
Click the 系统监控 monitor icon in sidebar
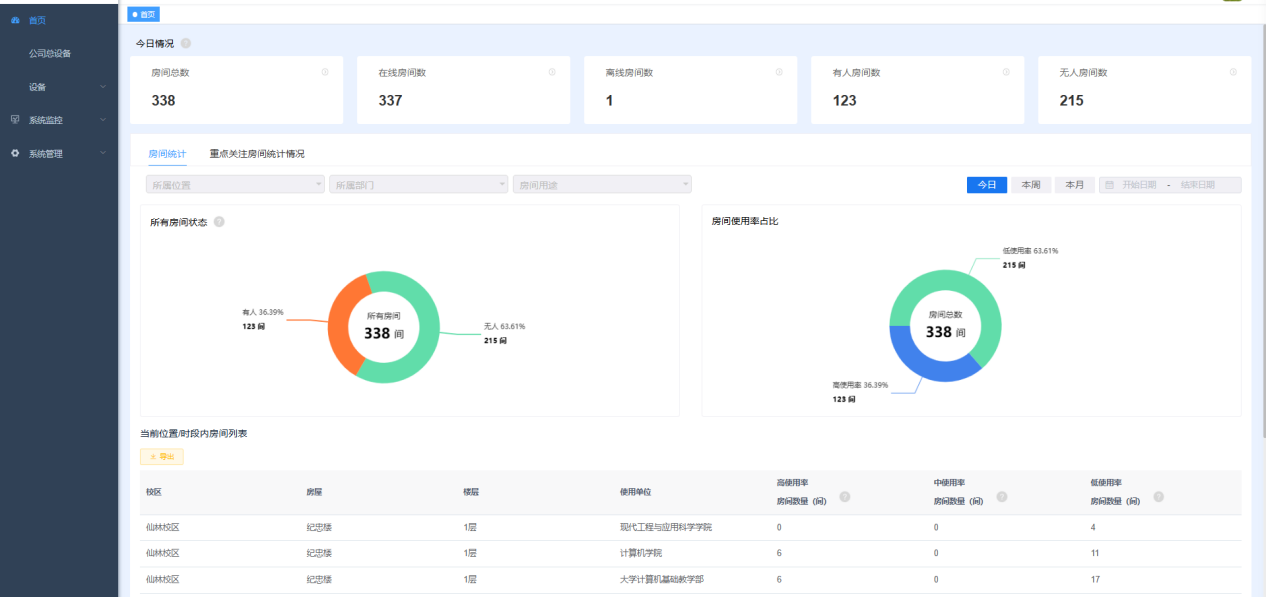(15, 120)
